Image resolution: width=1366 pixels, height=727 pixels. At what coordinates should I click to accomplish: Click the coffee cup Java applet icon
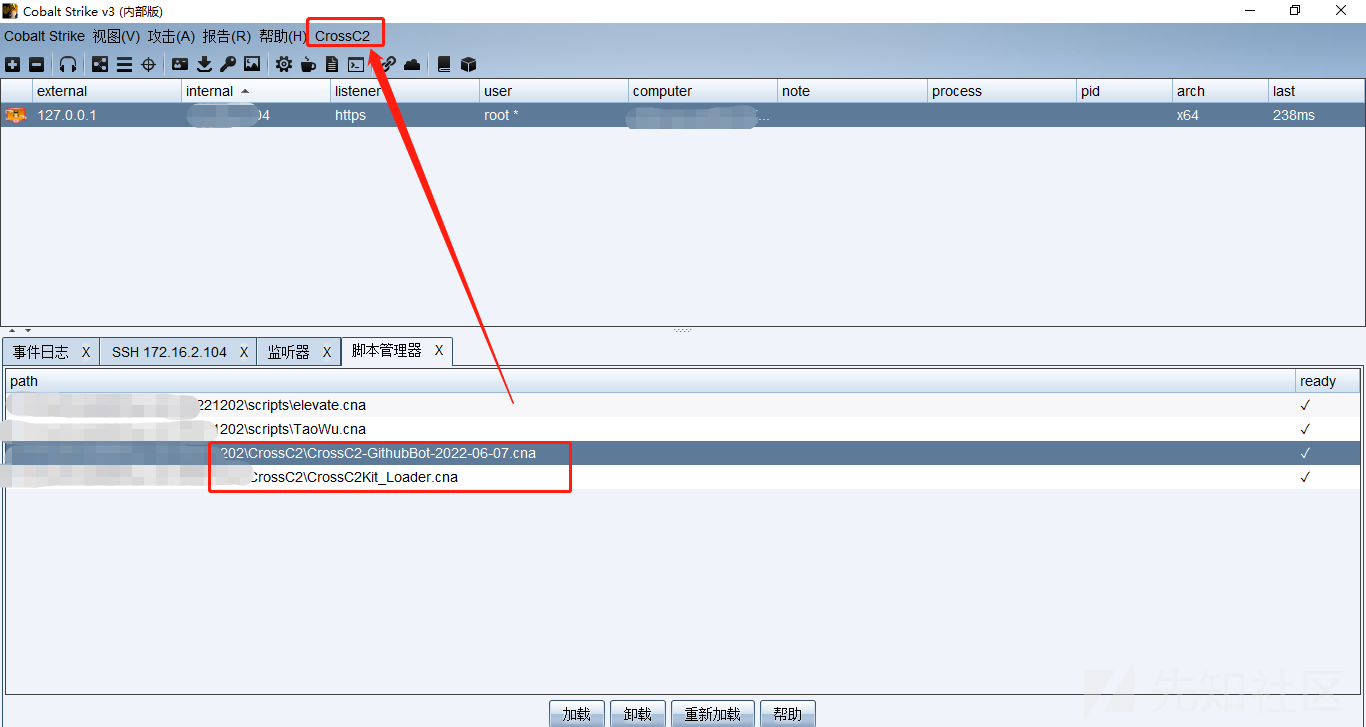pos(308,64)
